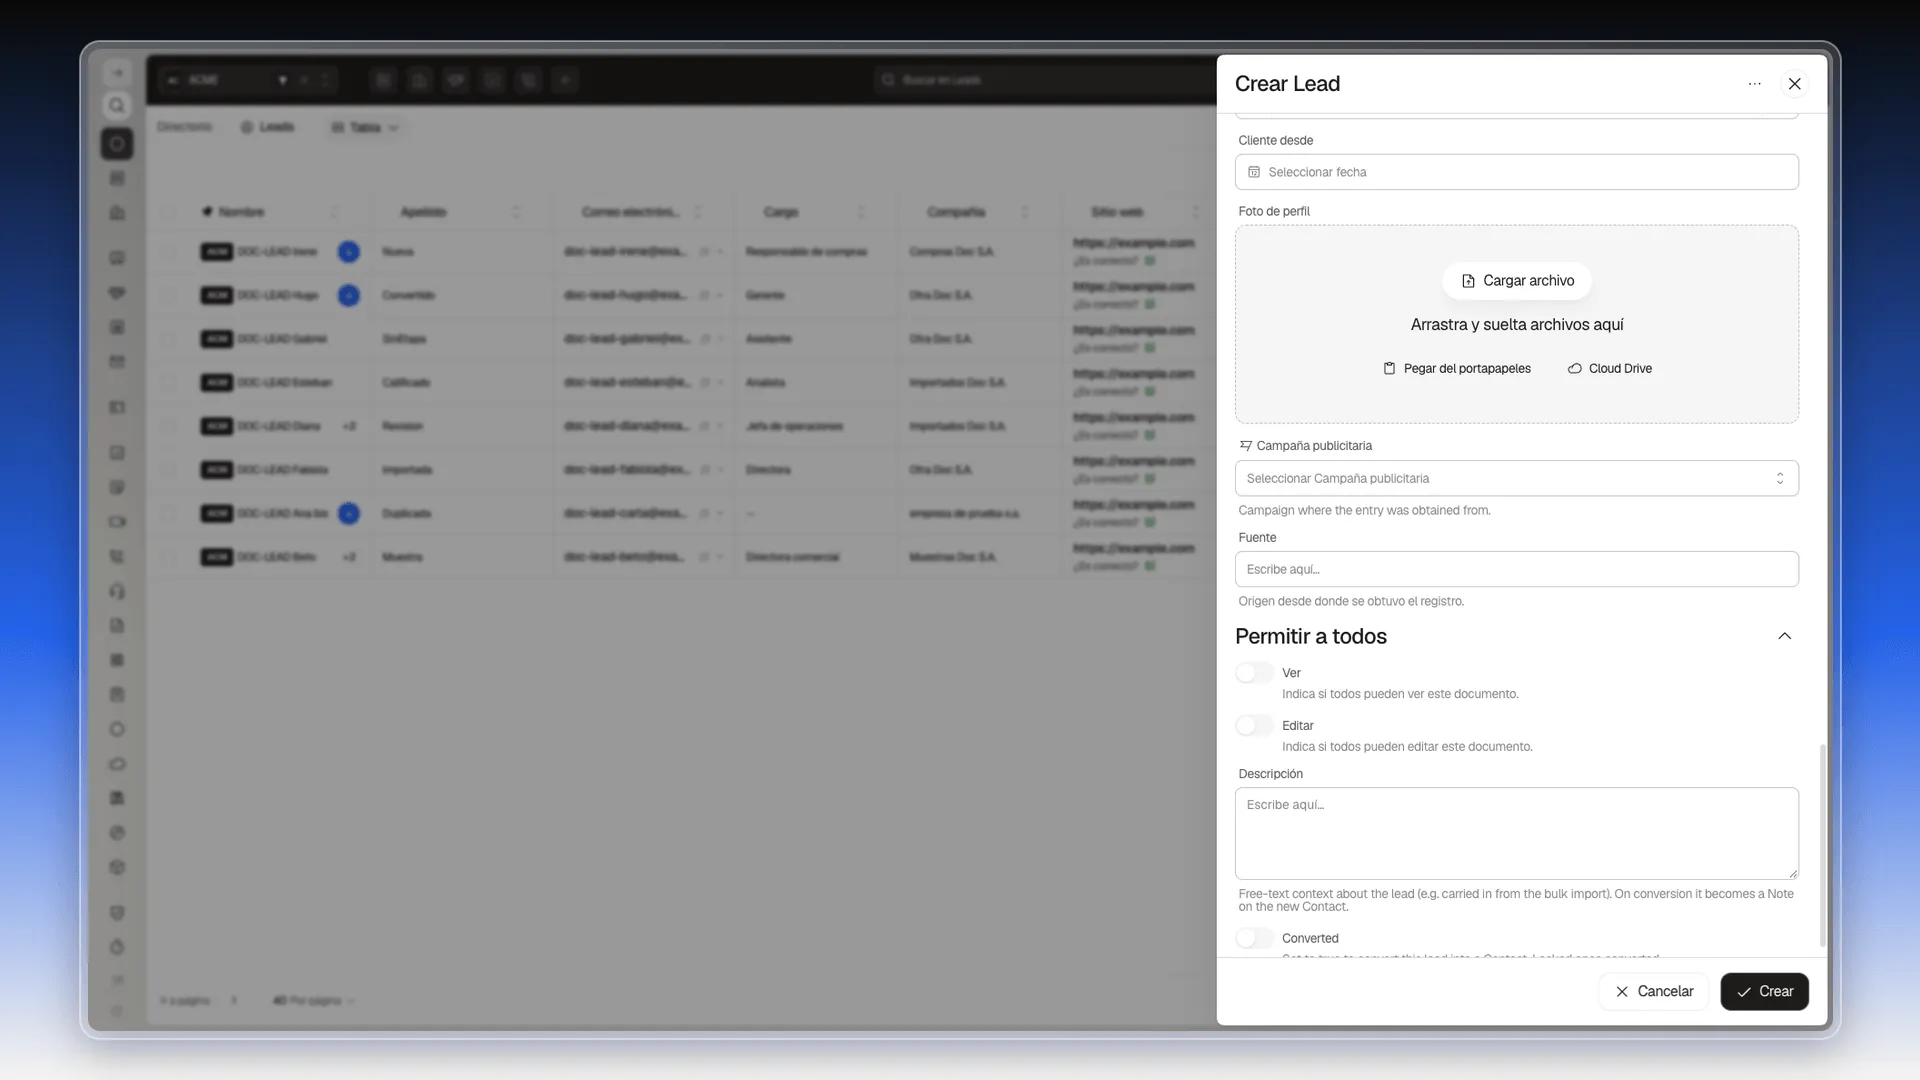The width and height of the screenshot is (1920, 1080).
Task: Cancel lead creation with Cancelar
Action: coord(1654,992)
